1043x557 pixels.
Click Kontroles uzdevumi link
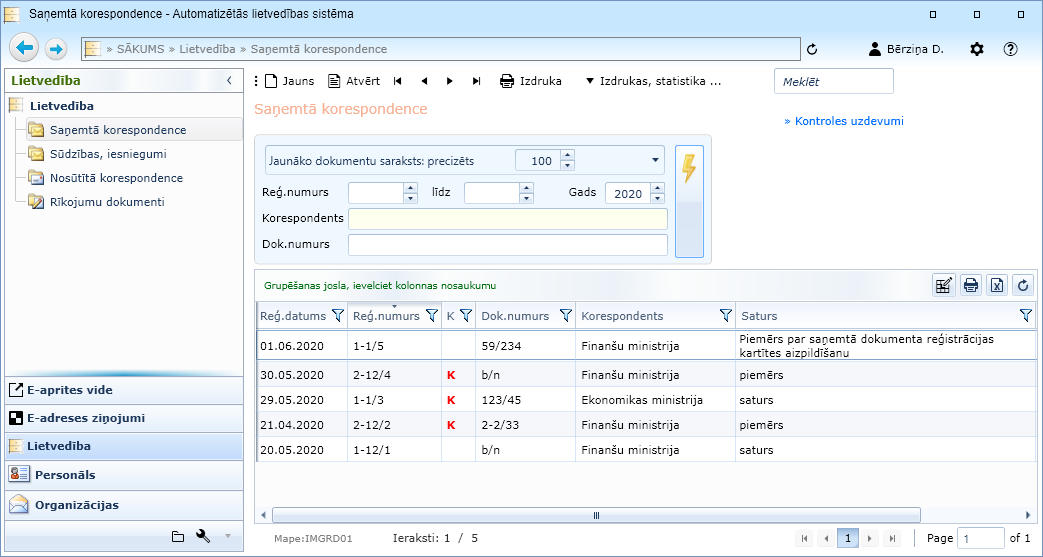(843, 121)
